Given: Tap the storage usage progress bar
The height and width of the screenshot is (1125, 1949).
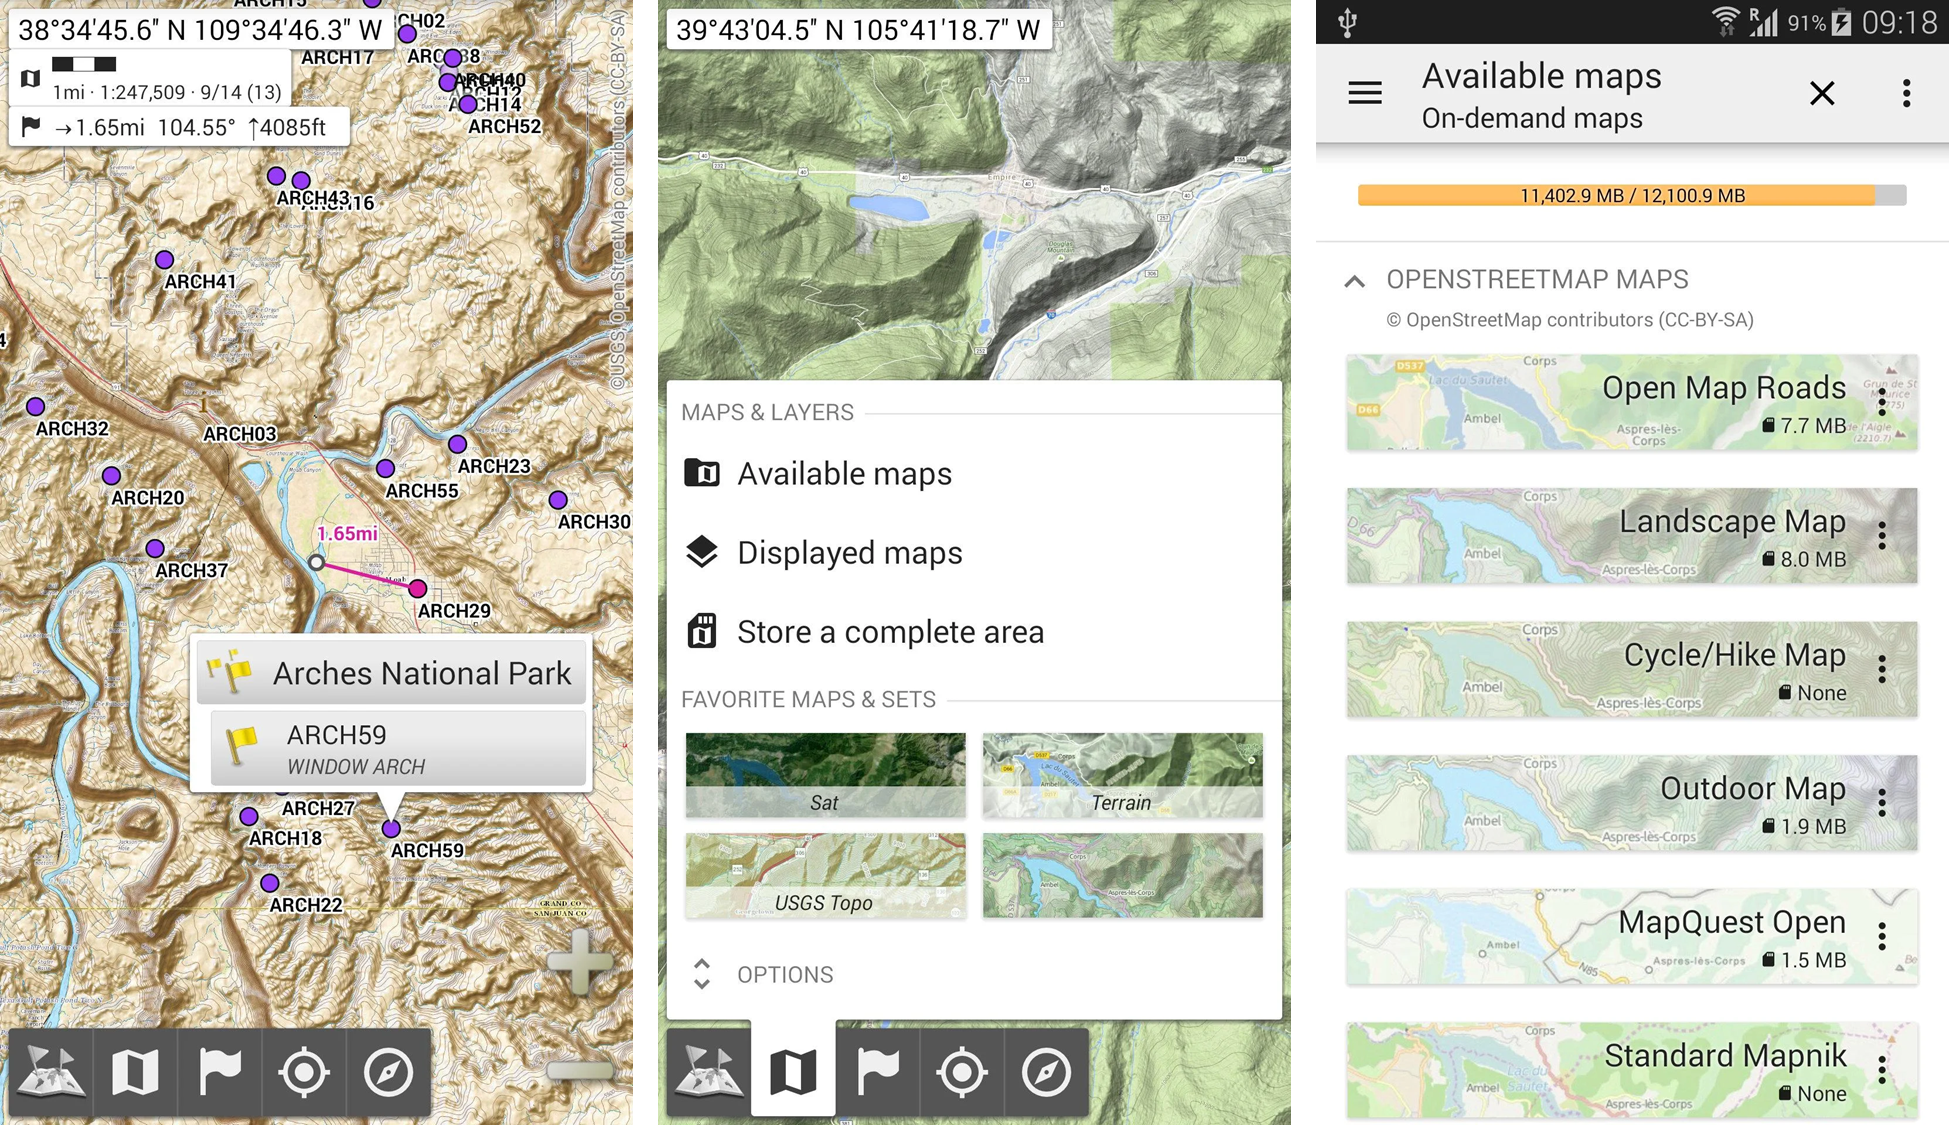Looking at the screenshot, I should point(1632,195).
